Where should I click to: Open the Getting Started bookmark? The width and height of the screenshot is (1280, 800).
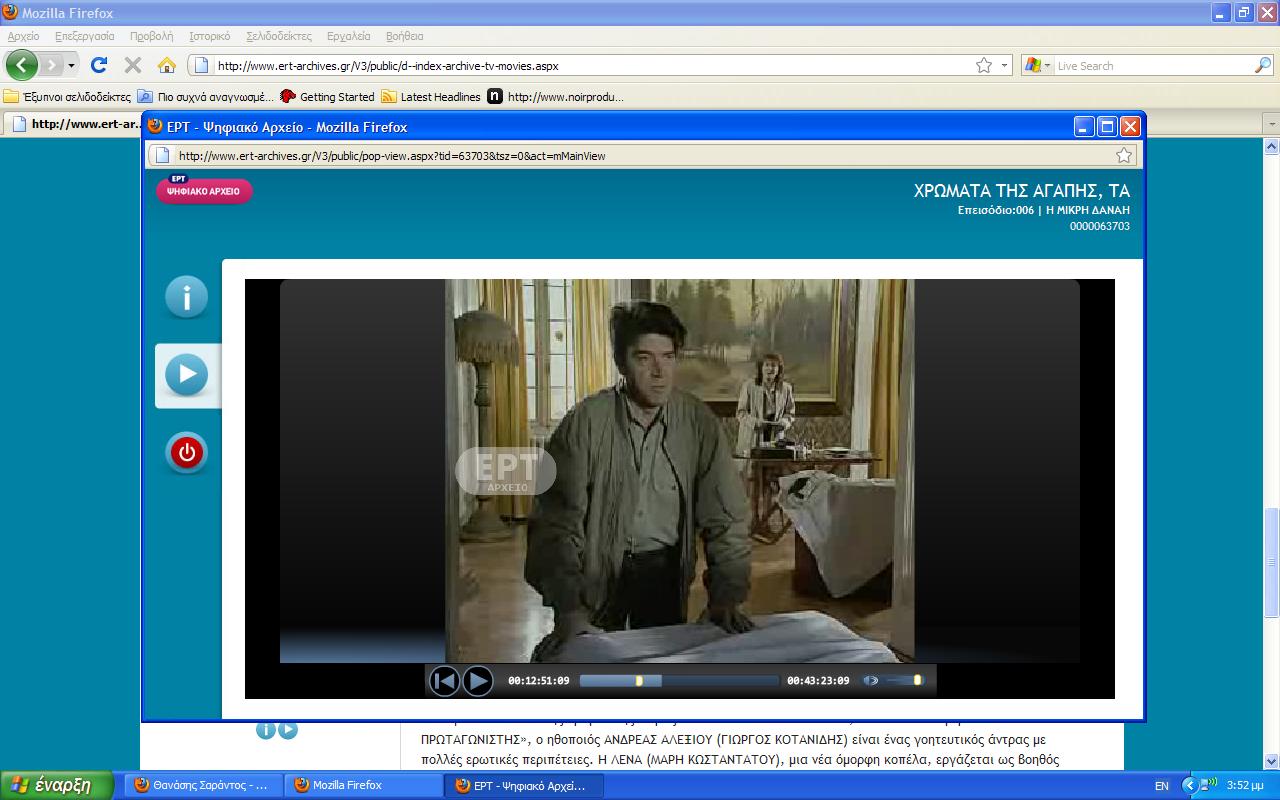pyautogui.click(x=328, y=97)
